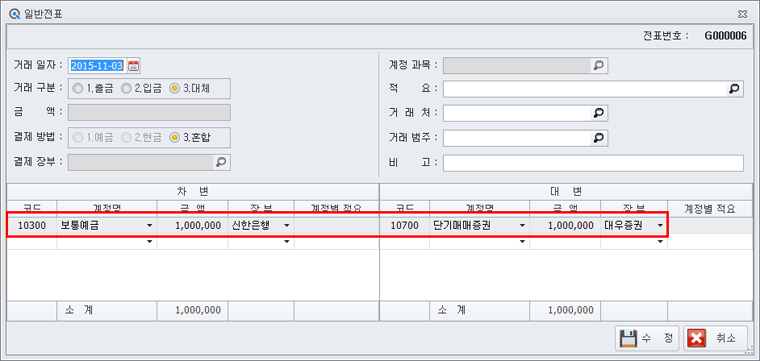The width and height of the screenshot is (760, 361).
Task: Click the search icon in 계정 과목 field
Action: pos(599,65)
